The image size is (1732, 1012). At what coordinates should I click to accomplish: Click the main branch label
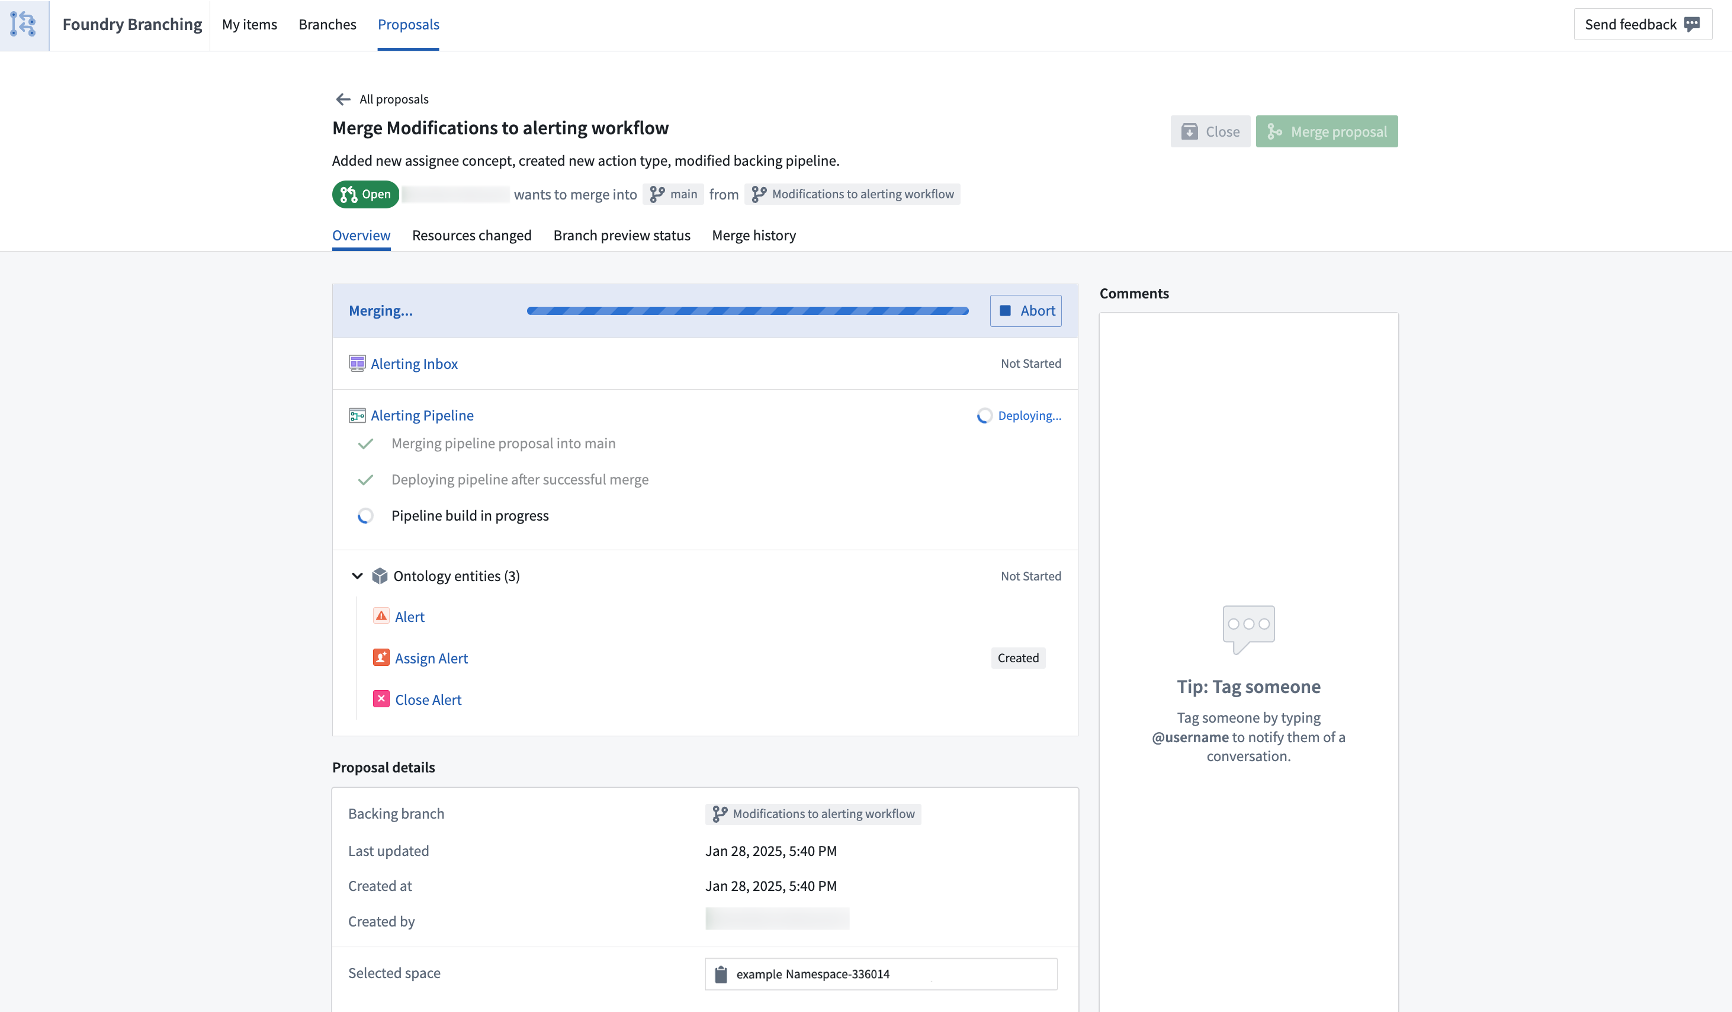pos(674,194)
